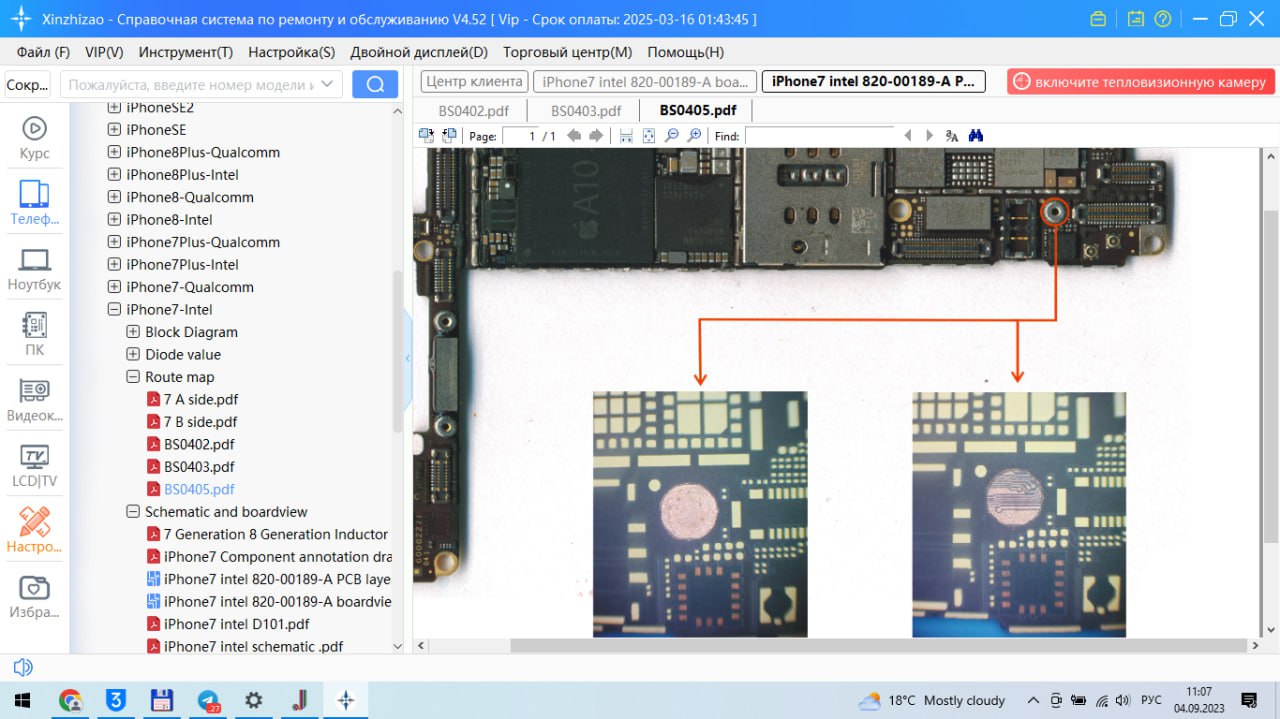Select the Телефон sidebar category
Image resolution: width=1280 pixels, height=719 pixels.
[35, 203]
